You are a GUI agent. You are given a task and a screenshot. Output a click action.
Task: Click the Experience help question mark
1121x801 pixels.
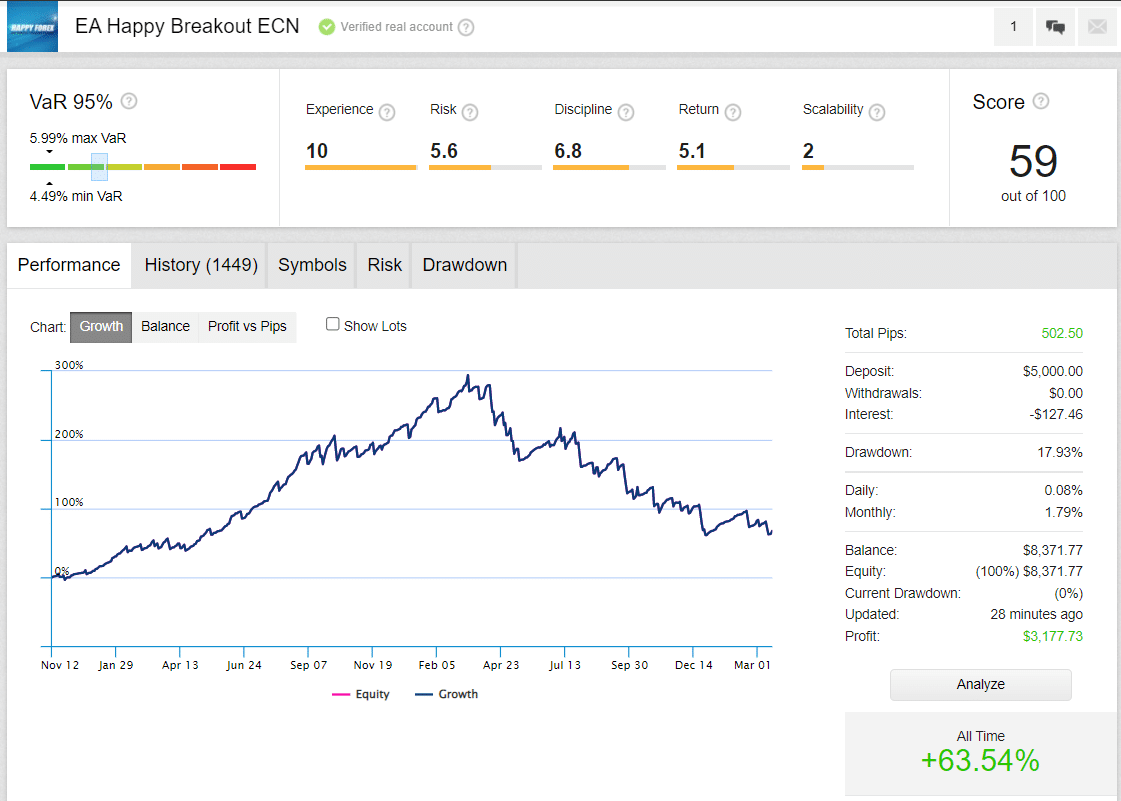pyautogui.click(x=387, y=112)
